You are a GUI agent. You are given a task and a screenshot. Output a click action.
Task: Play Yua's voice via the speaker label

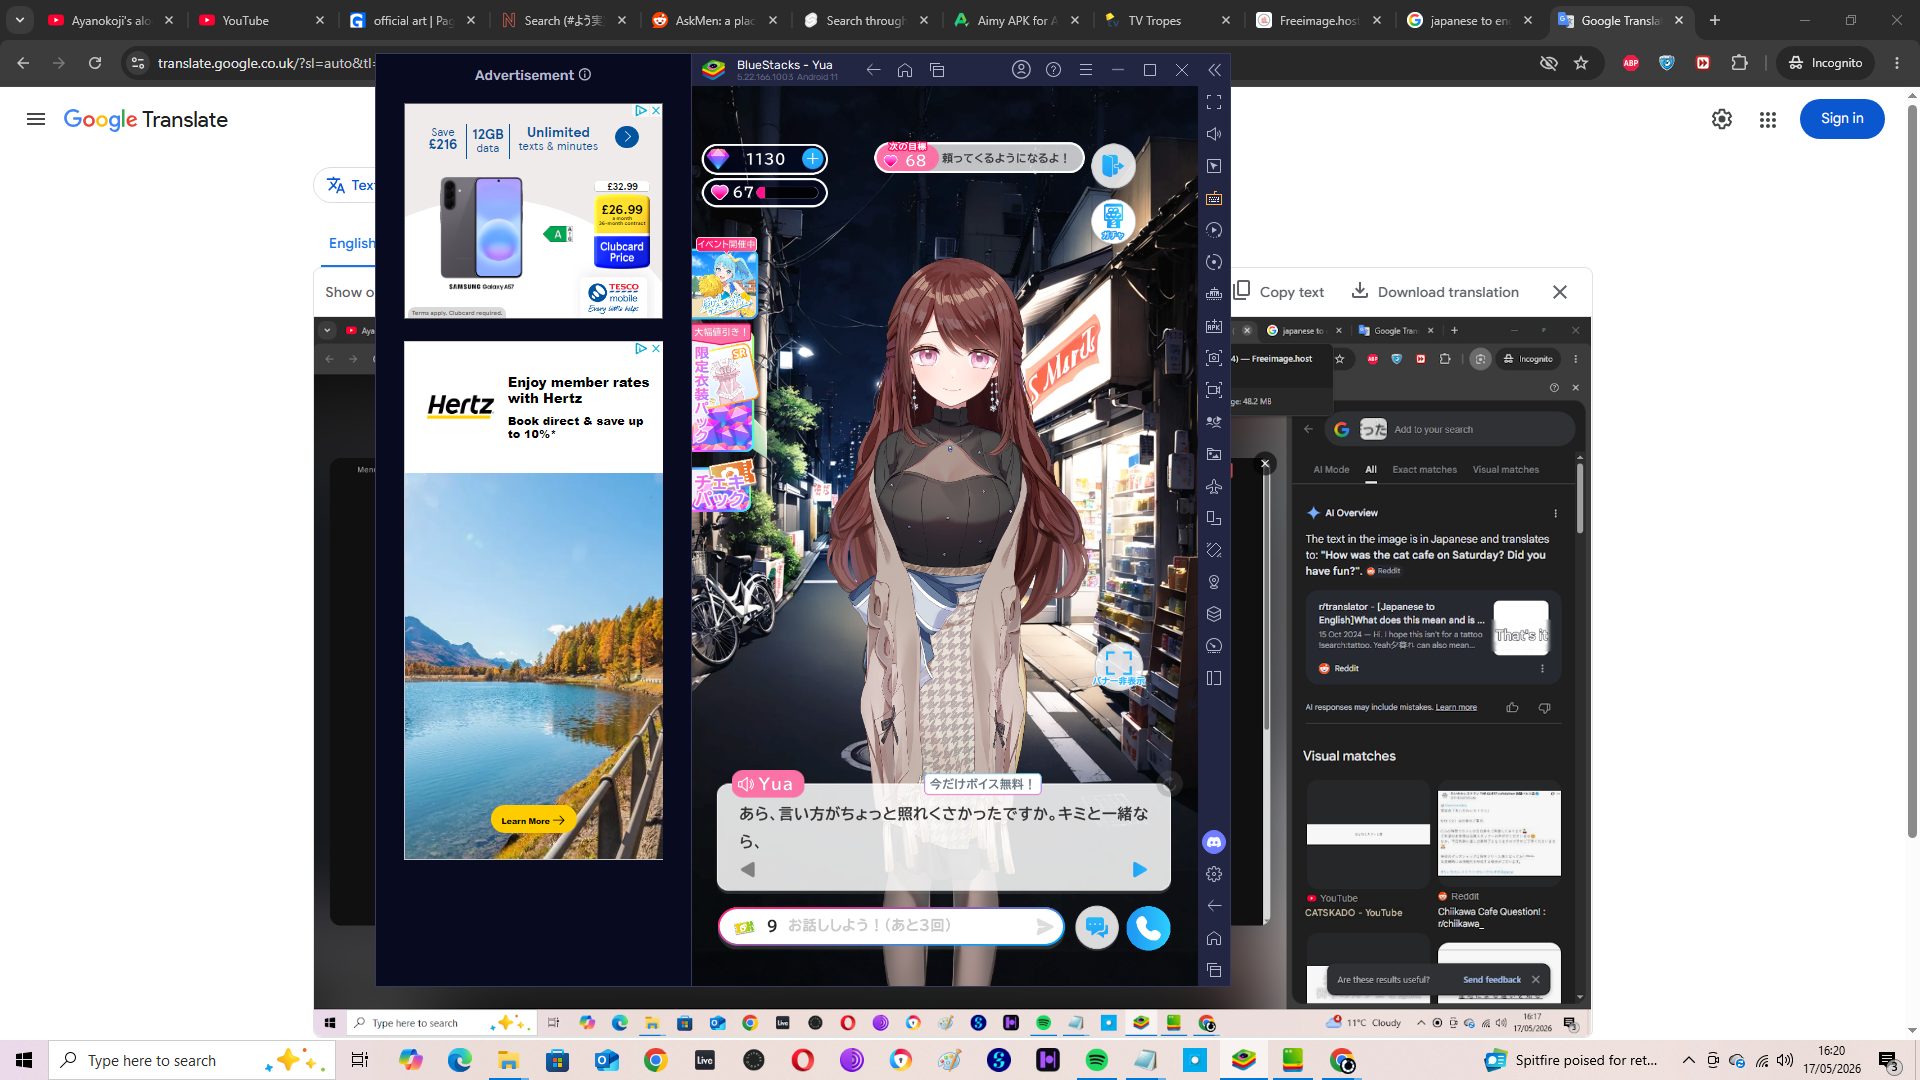(767, 784)
